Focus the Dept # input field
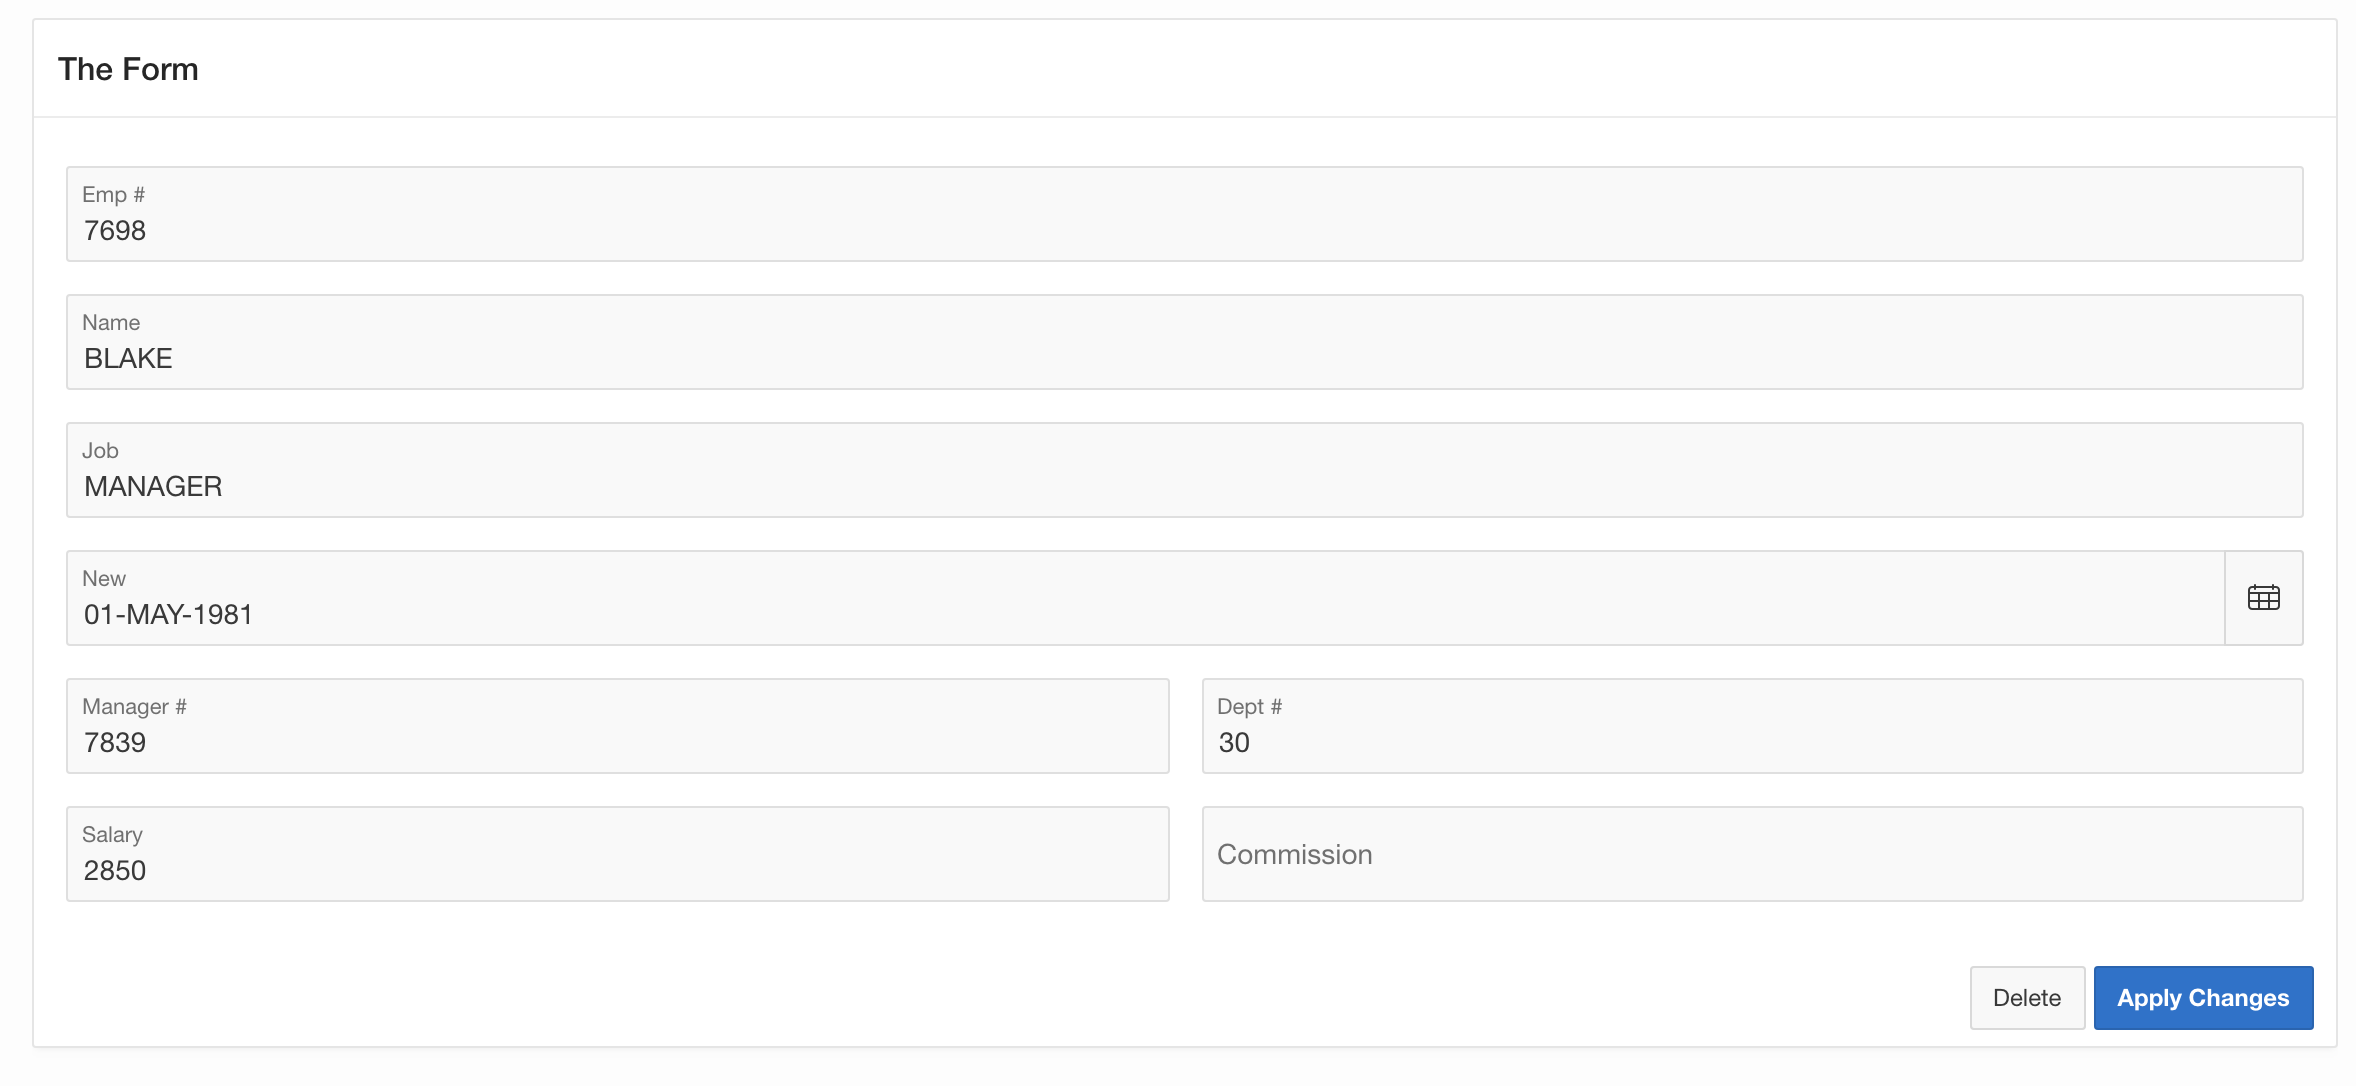 pos(1752,742)
